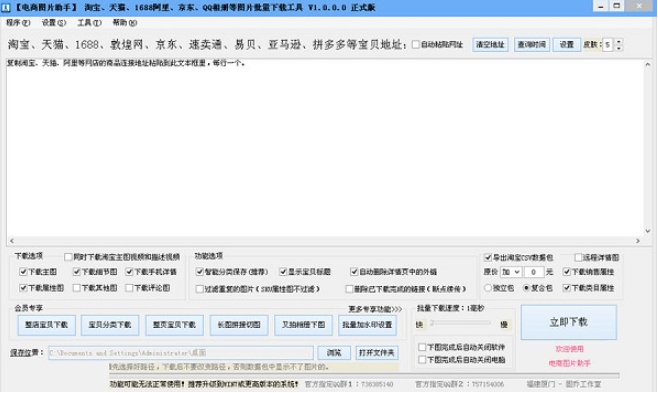Click 更多专享功能>>> link
Screen dimensions: 658x393
tap(375, 309)
